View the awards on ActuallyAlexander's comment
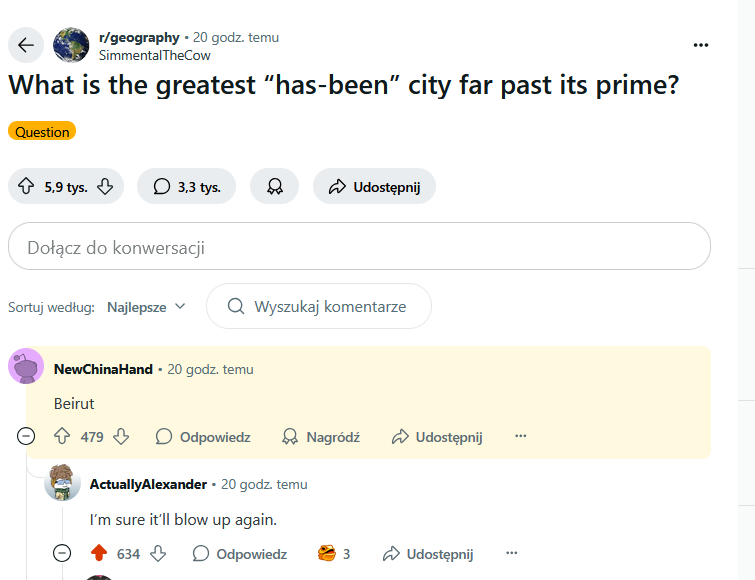Viewport: 755px width, 580px height. click(334, 554)
